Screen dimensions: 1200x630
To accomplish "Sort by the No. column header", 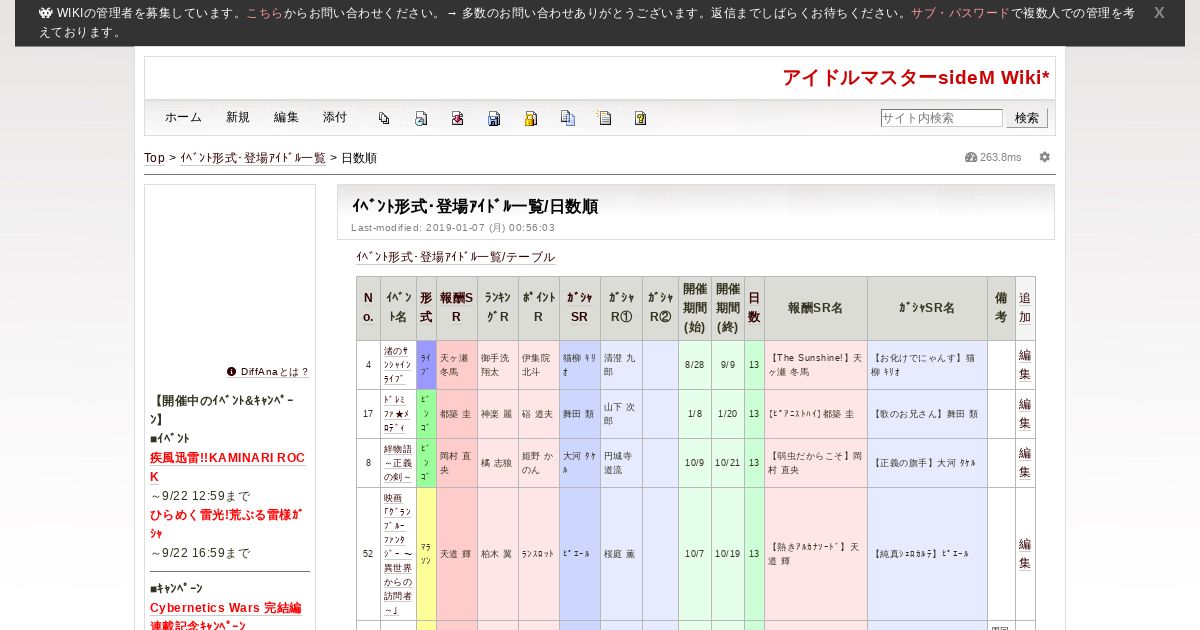I will coord(368,308).
